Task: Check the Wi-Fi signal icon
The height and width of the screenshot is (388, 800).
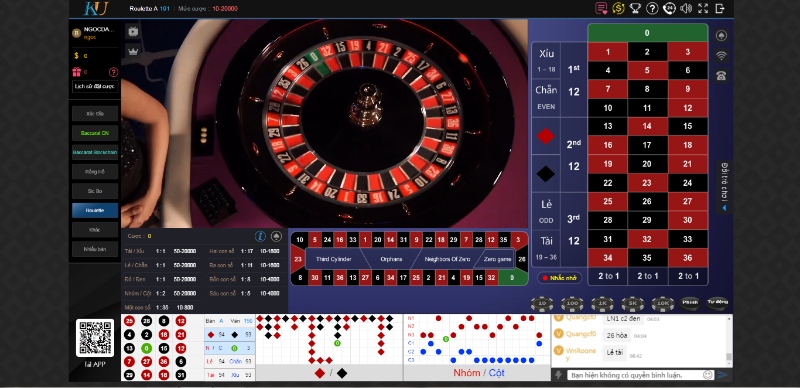Action: point(721,56)
